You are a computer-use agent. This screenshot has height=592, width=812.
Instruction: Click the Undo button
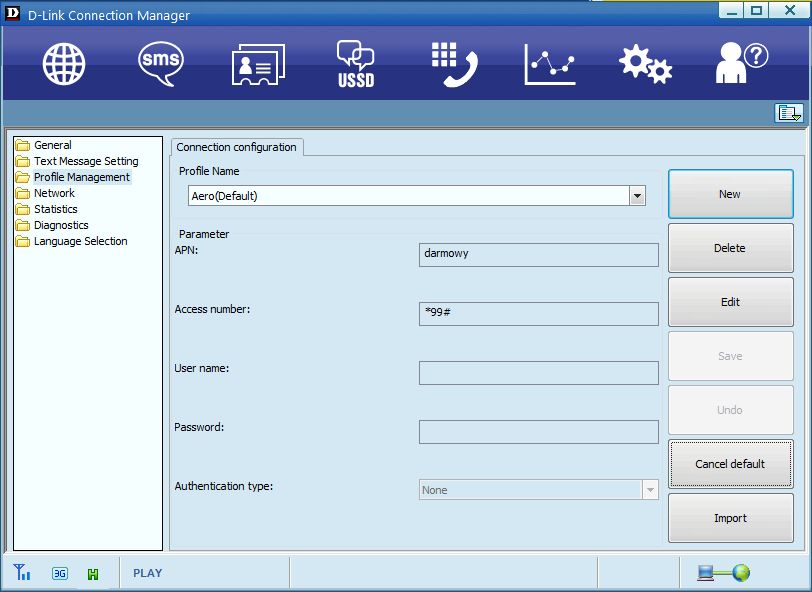[x=731, y=410]
